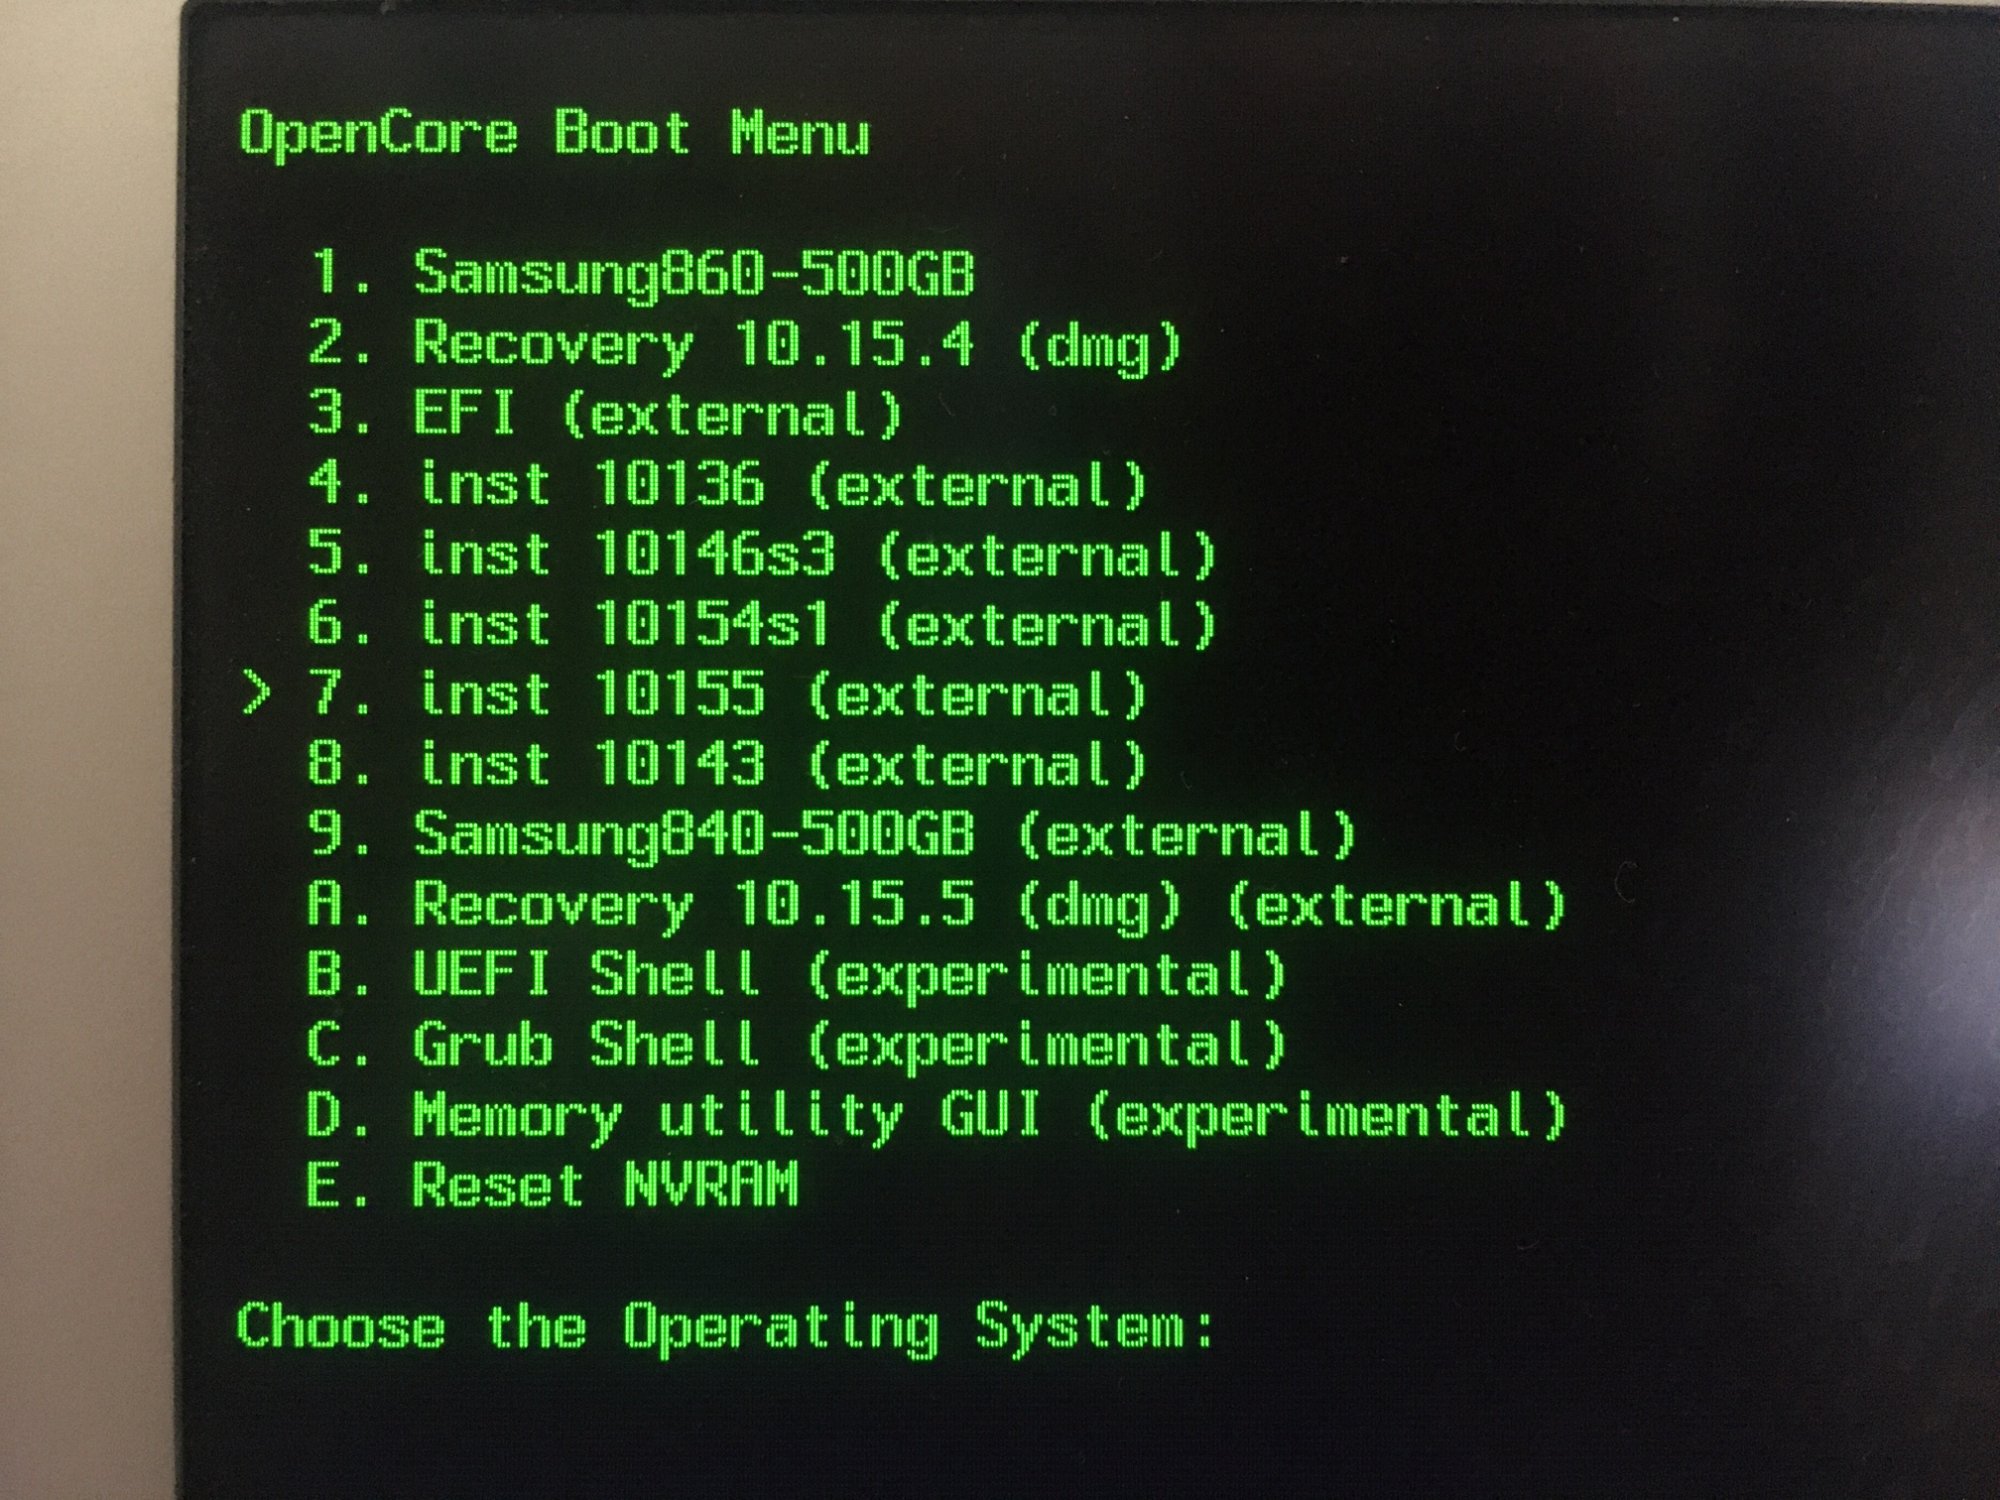
Task: Click the Choose the Operating System prompt
Action: pyautogui.click(x=727, y=1330)
